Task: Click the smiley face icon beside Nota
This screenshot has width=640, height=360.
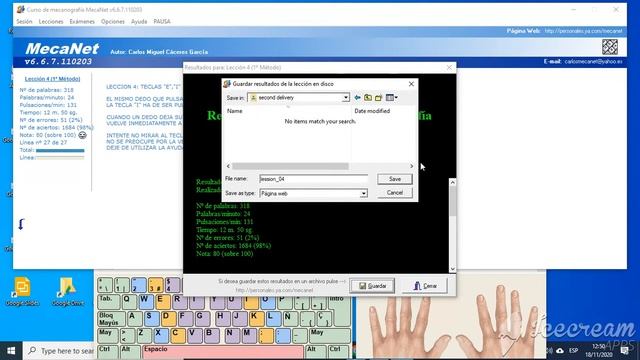Action: pos(82,135)
